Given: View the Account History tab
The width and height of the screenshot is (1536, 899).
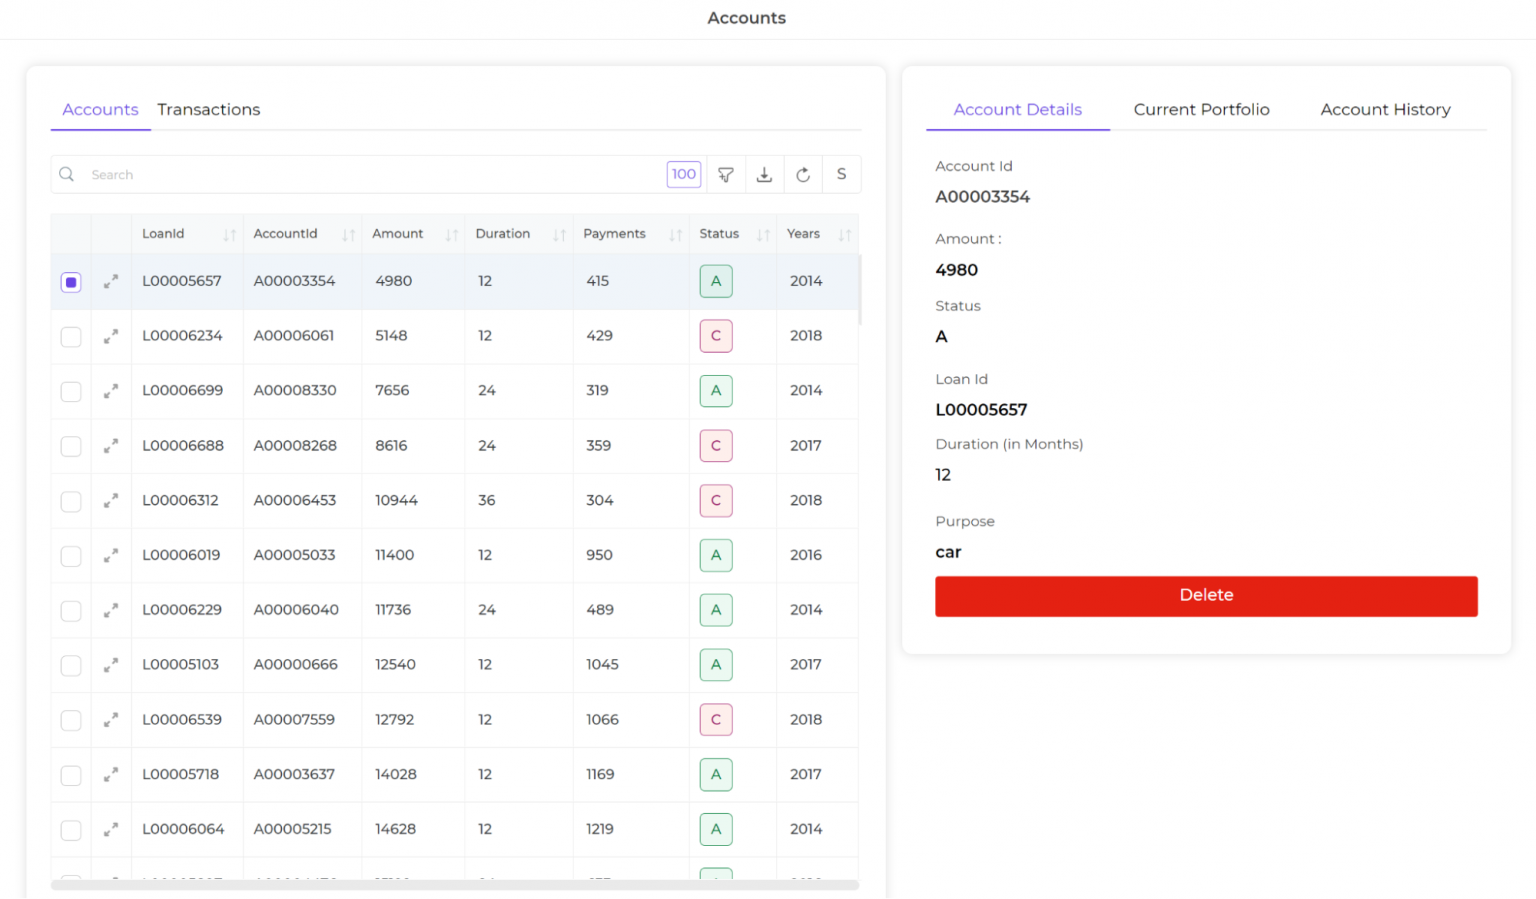Looking at the screenshot, I should (1385, 109).
